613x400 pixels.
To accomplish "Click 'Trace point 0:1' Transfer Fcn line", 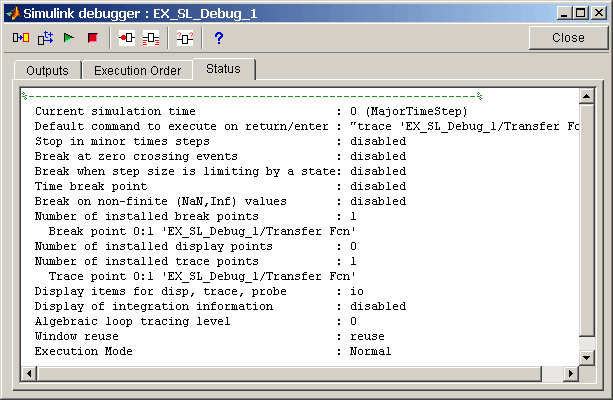I will tap(202, 276).
